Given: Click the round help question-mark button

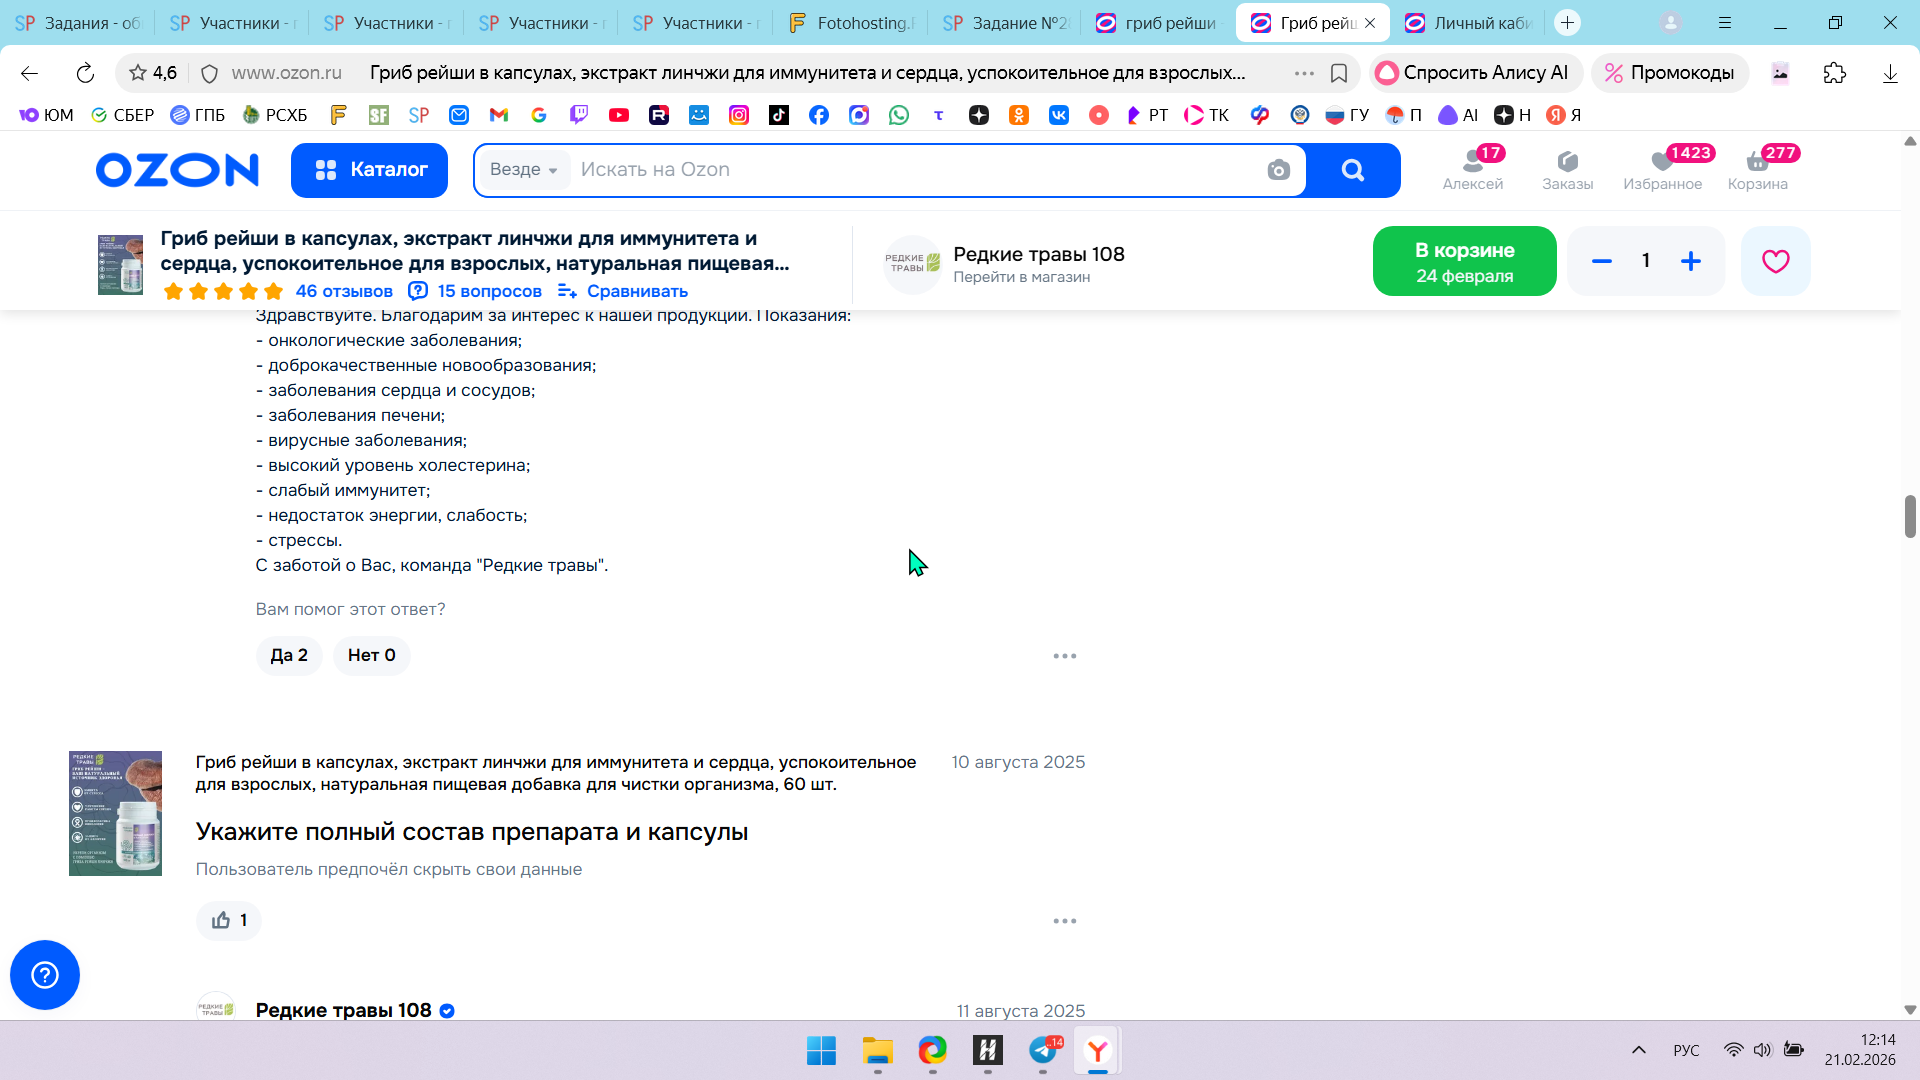Looking at the screenshot, I should pos(45,974).
